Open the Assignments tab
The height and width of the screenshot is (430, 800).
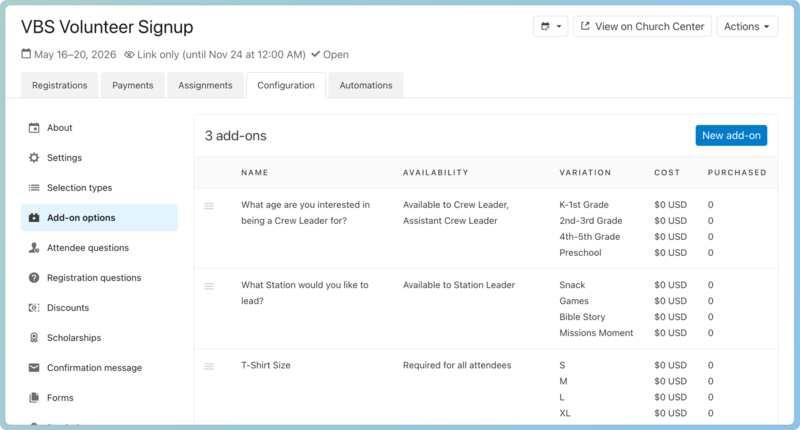coord(205,86)
